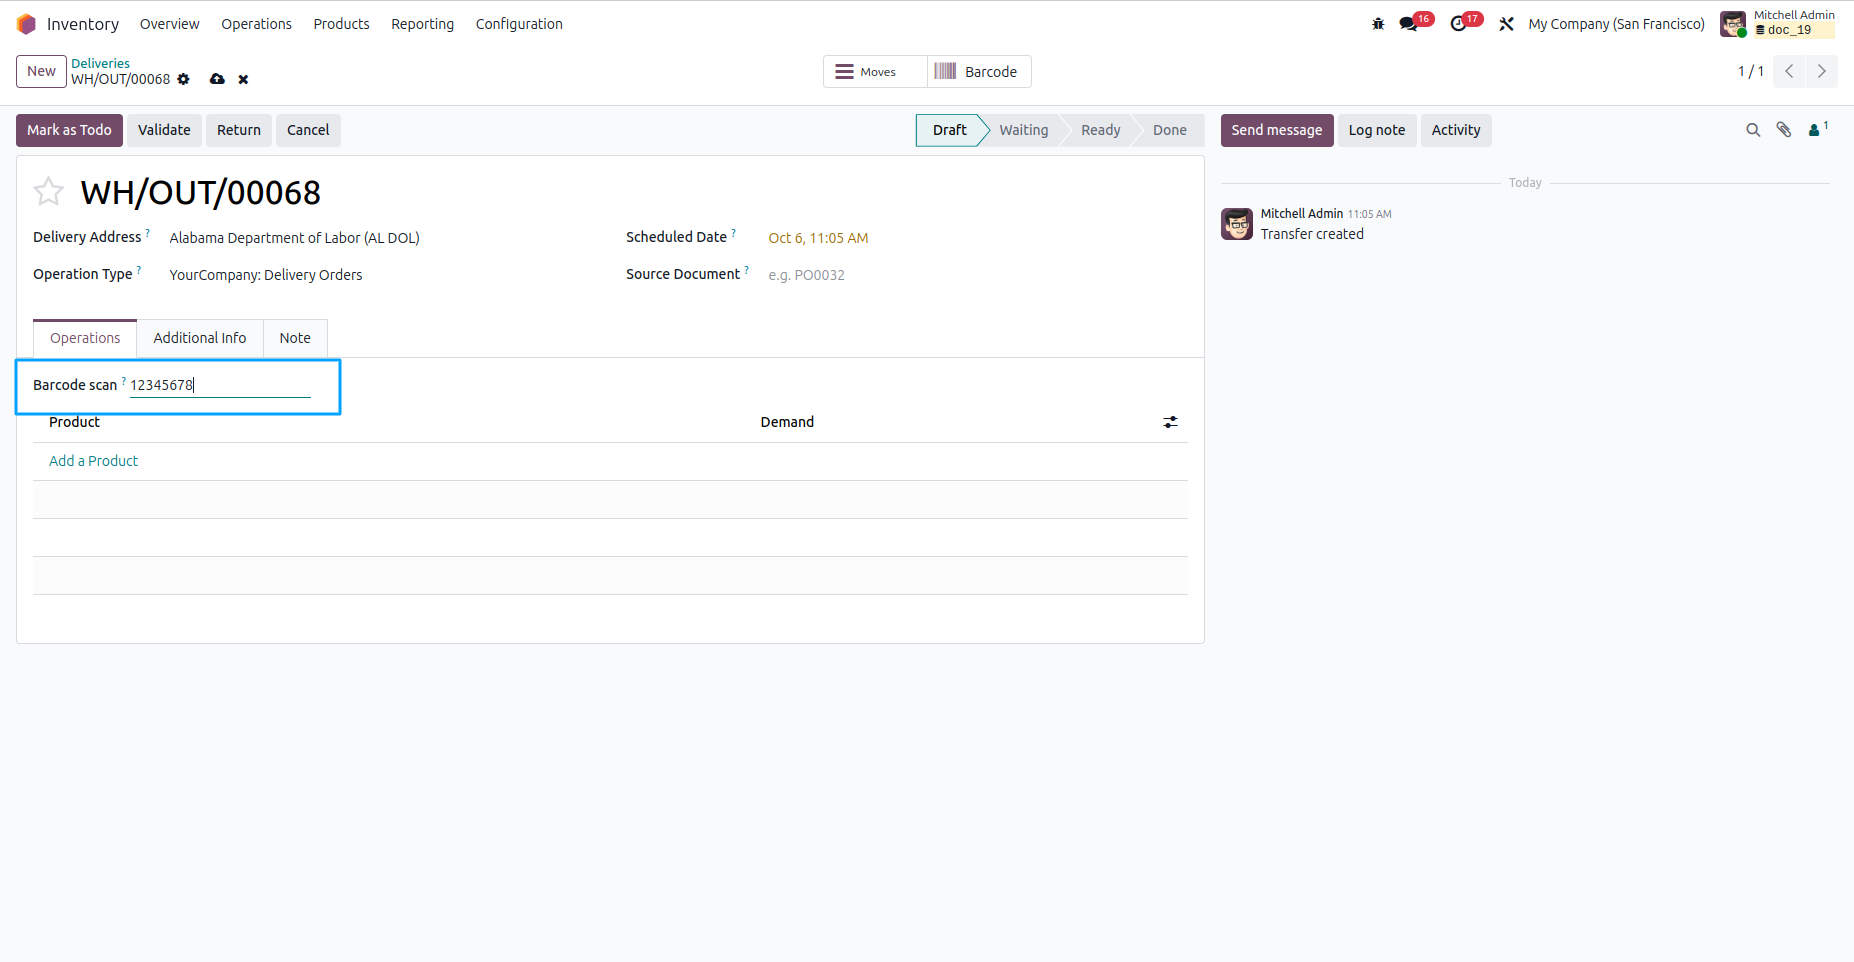1854x962 pixels.
Task: Click Log note button
Action: (1377, 130)
